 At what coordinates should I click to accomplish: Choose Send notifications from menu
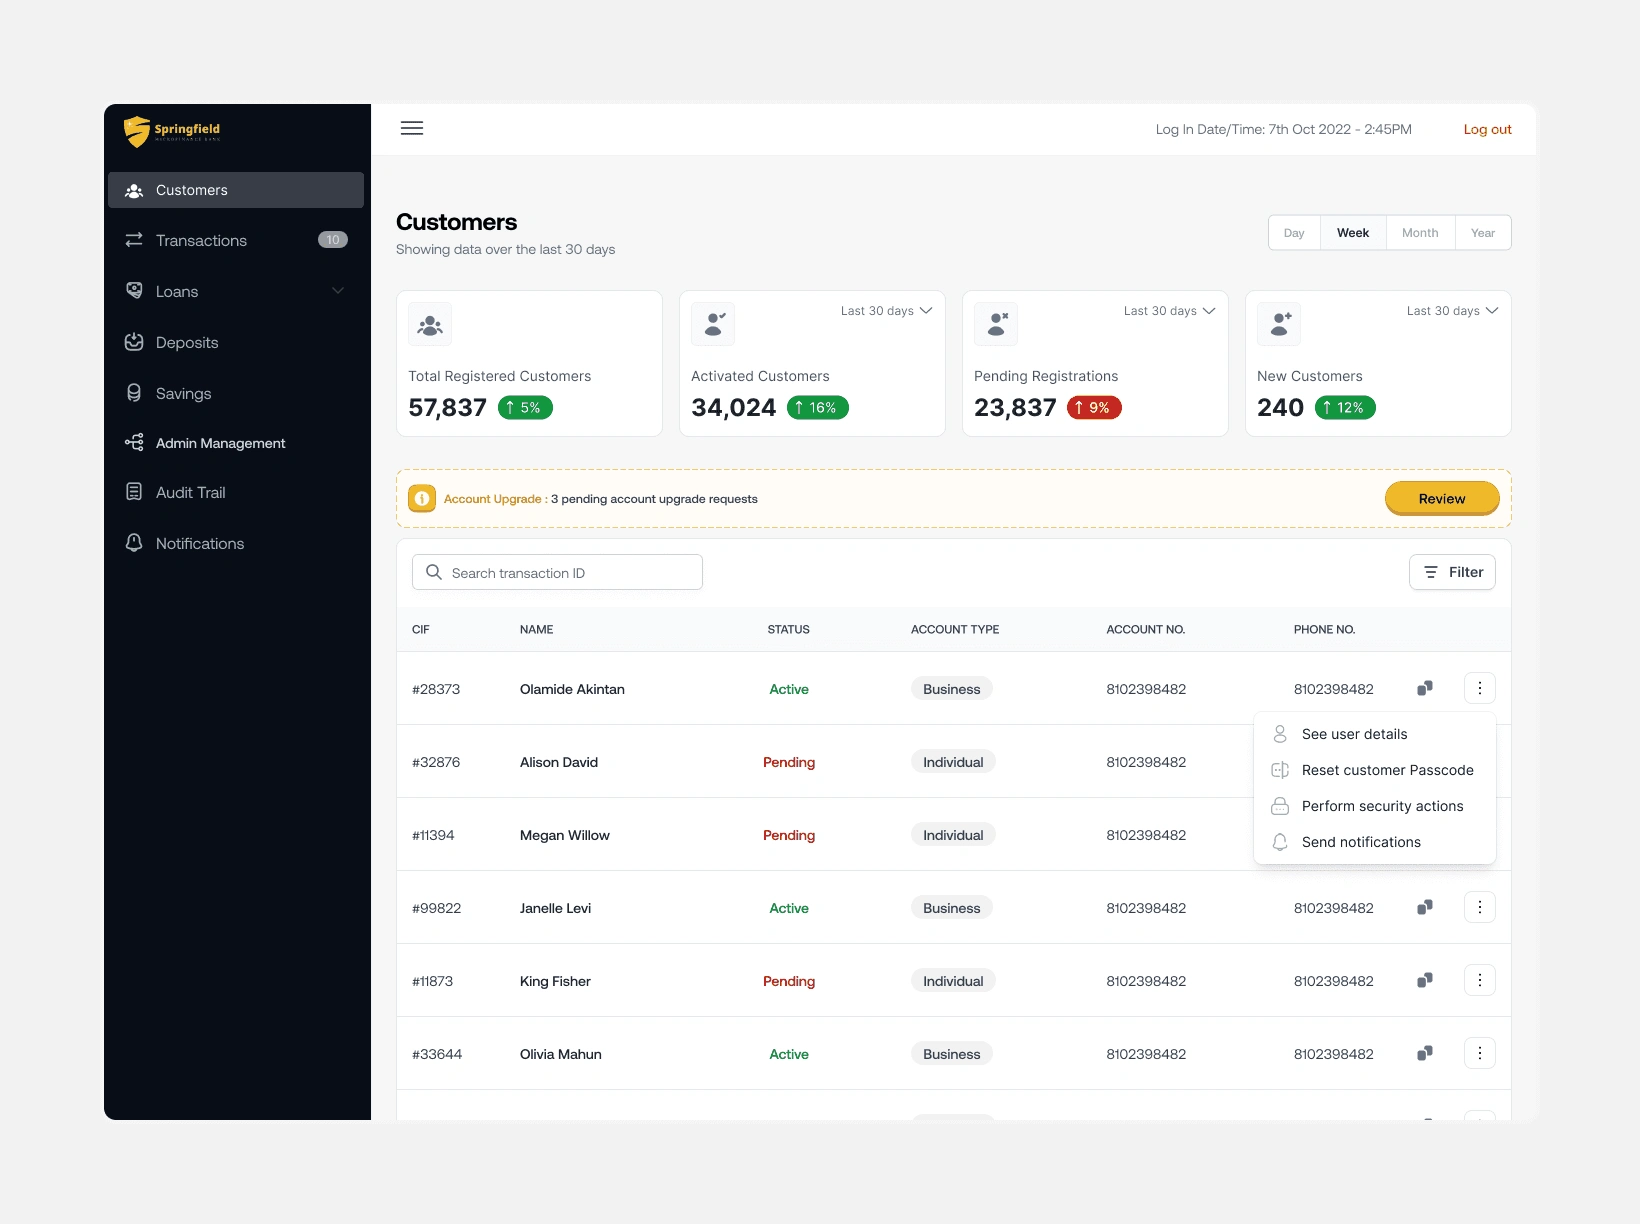pos(1375,842)
